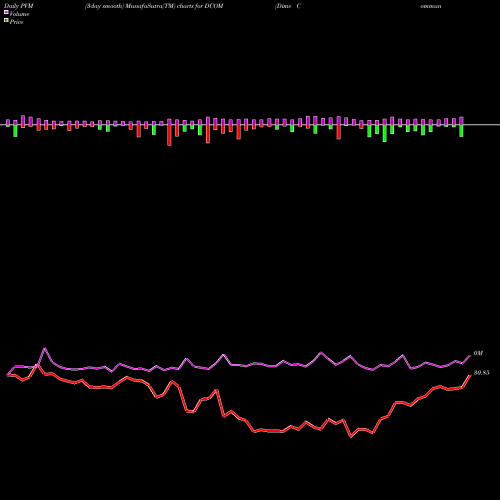Viewport: 500px width, 500px height.
Task: Click the 30.85 price end value label
Action: tap(481, 373)
